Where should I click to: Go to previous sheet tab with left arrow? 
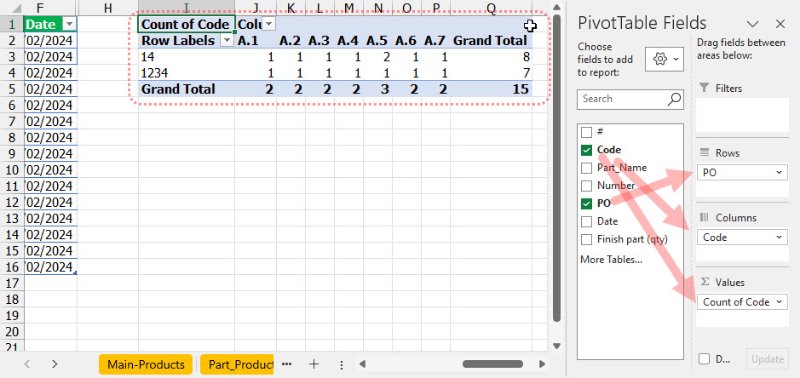[28, 364]
